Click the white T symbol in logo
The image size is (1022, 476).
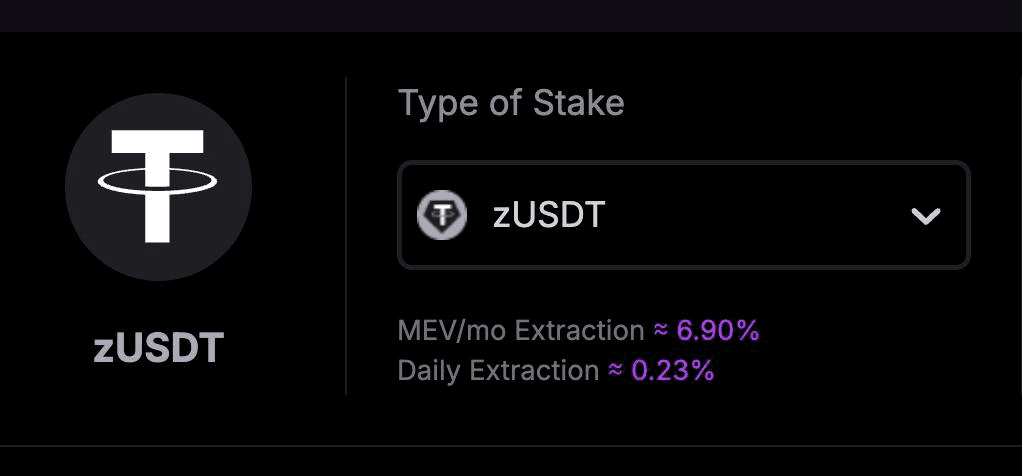158,186
